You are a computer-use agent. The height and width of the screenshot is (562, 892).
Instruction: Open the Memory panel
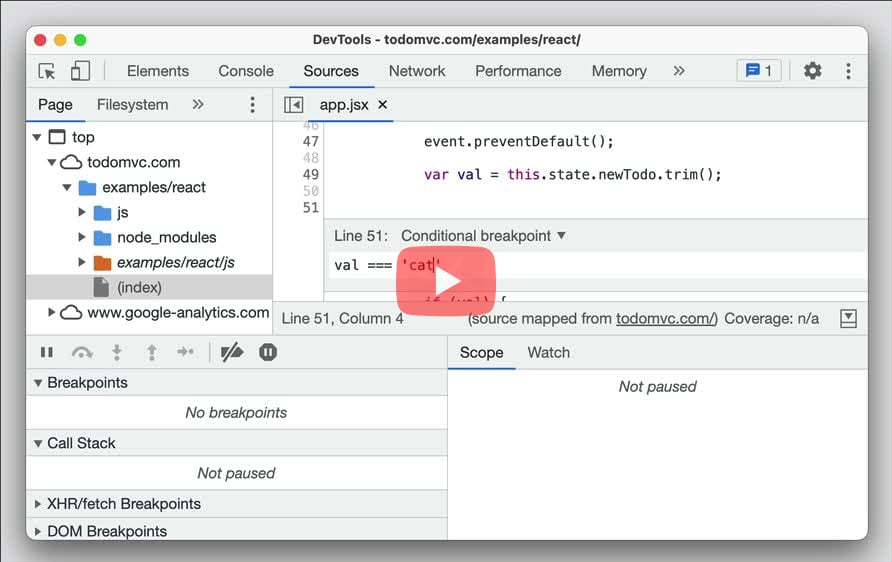619,71
